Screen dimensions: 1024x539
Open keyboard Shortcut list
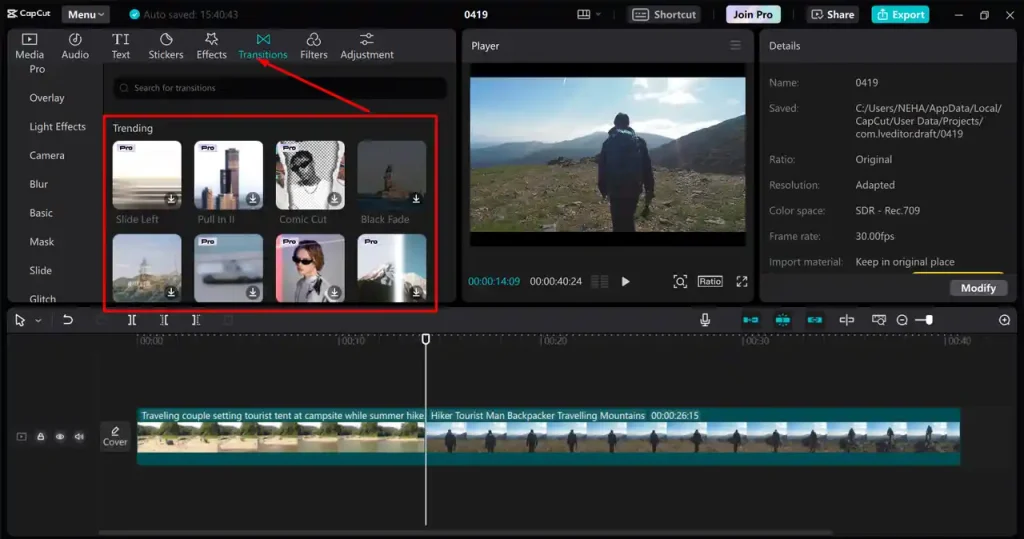[664, 14]
